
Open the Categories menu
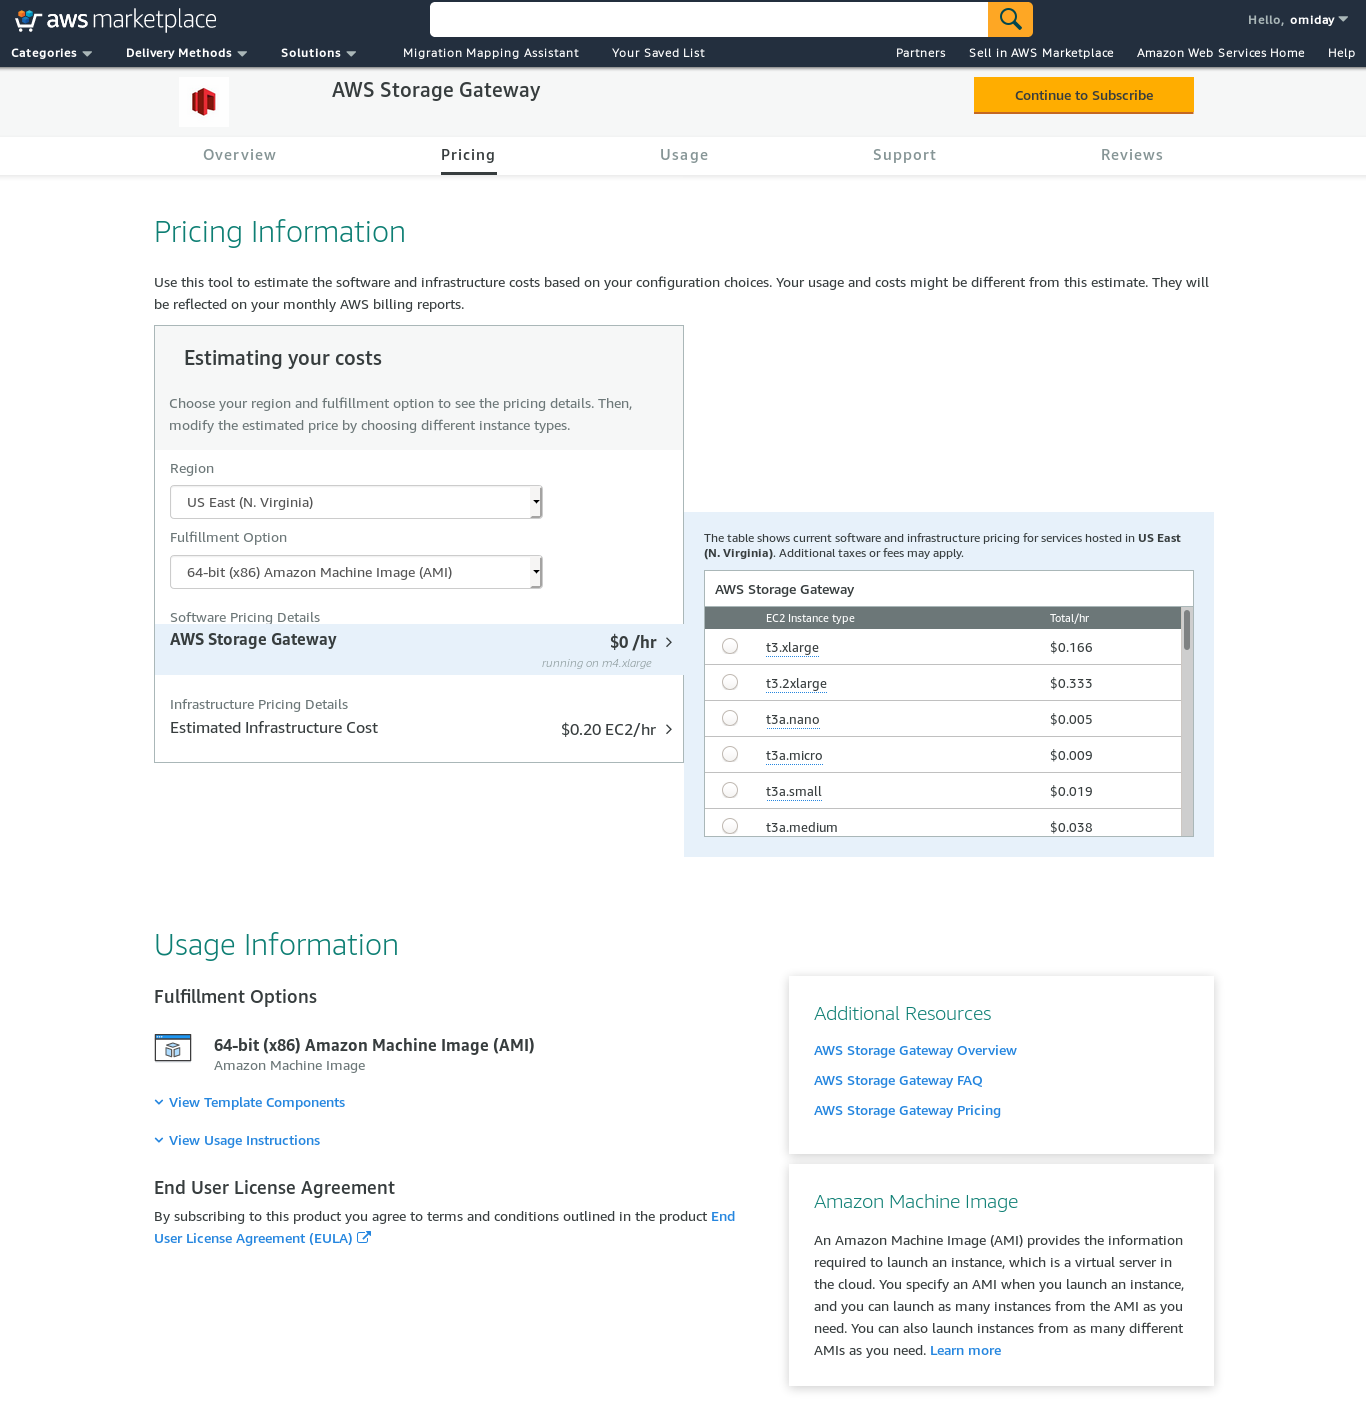pyautogui.click(x=51, y=53)
